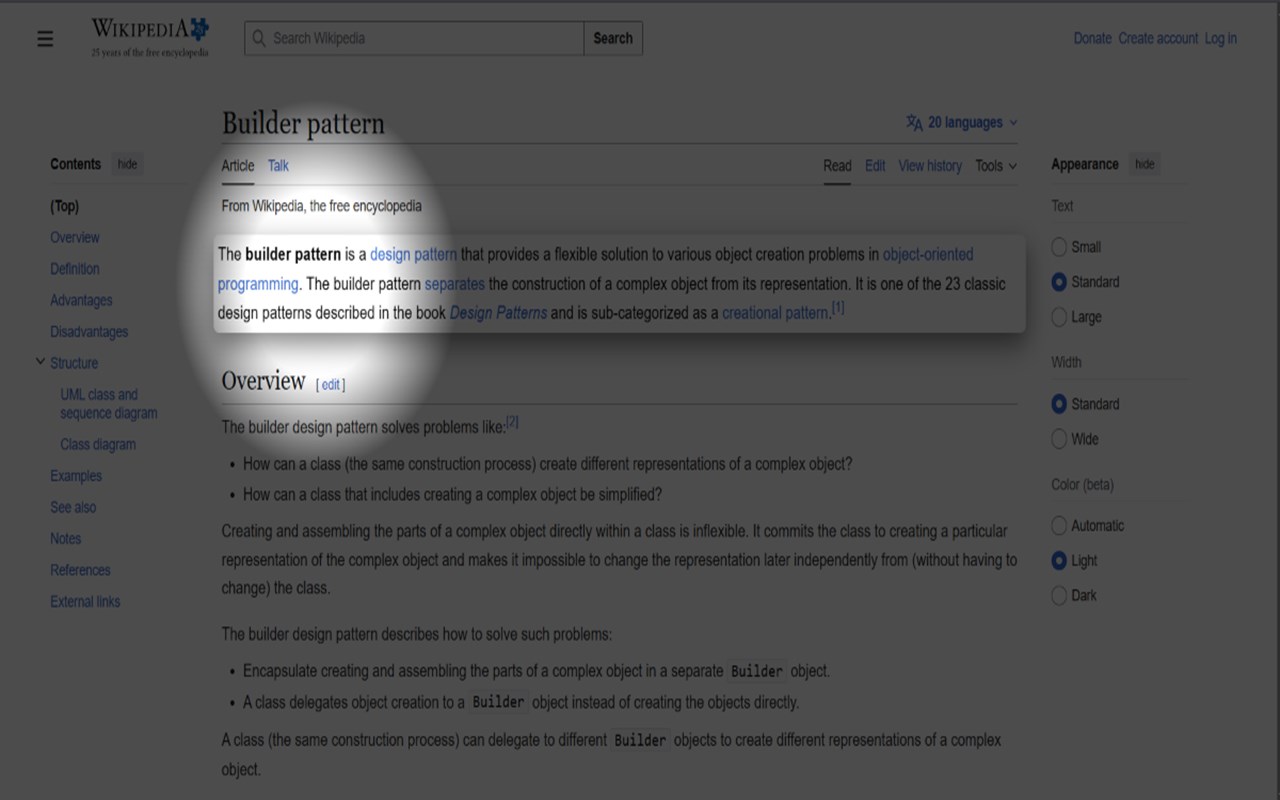This screenshot has width=1280, height=800.
Task: Click the magnifier icon in search box
Action: [x=260, y=39]
